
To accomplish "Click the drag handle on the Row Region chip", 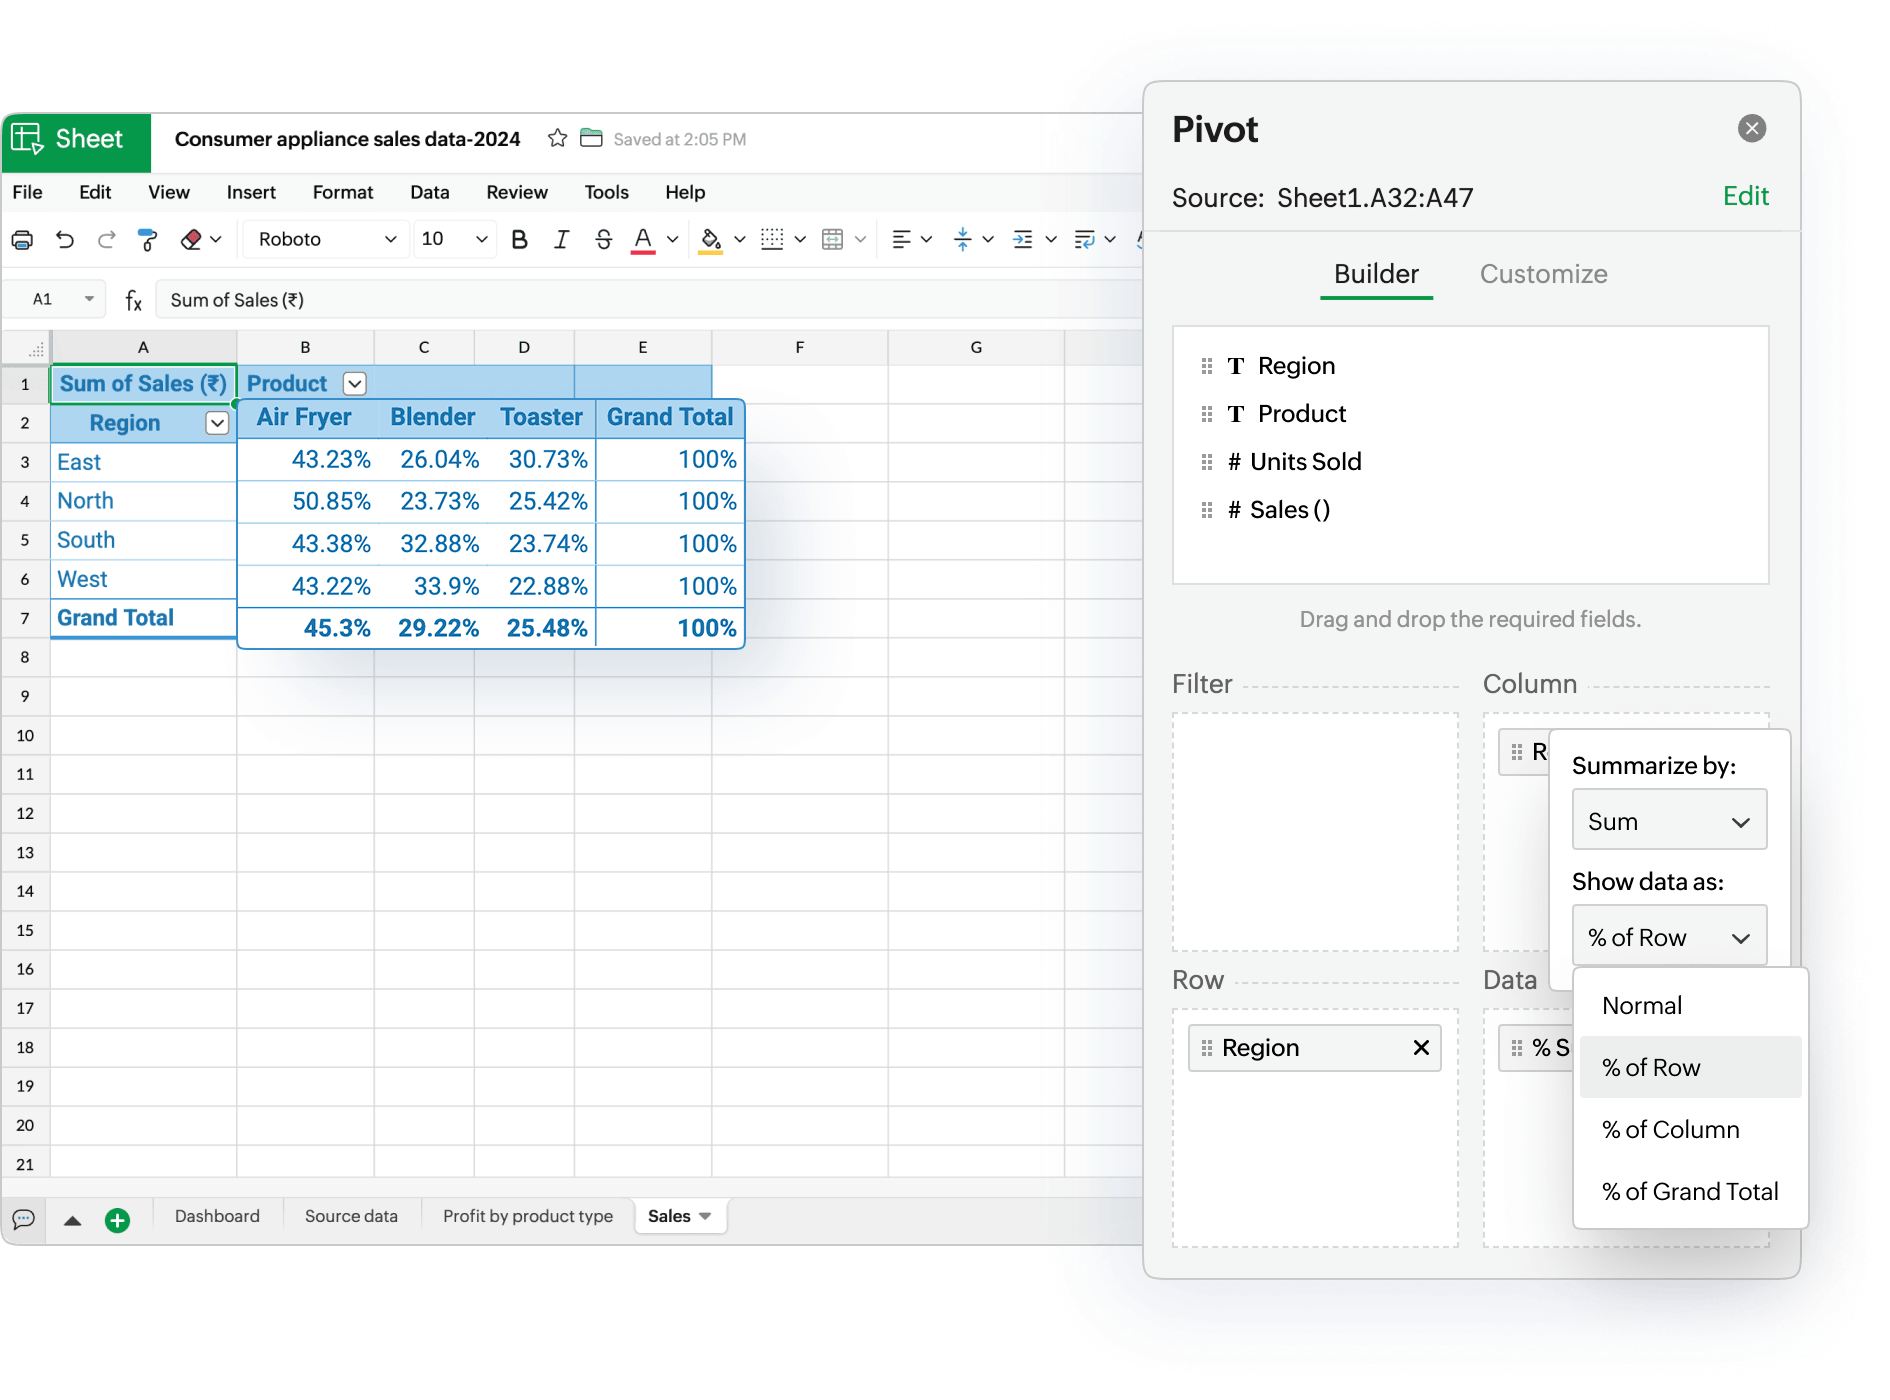I will tap(1207, 1048).
